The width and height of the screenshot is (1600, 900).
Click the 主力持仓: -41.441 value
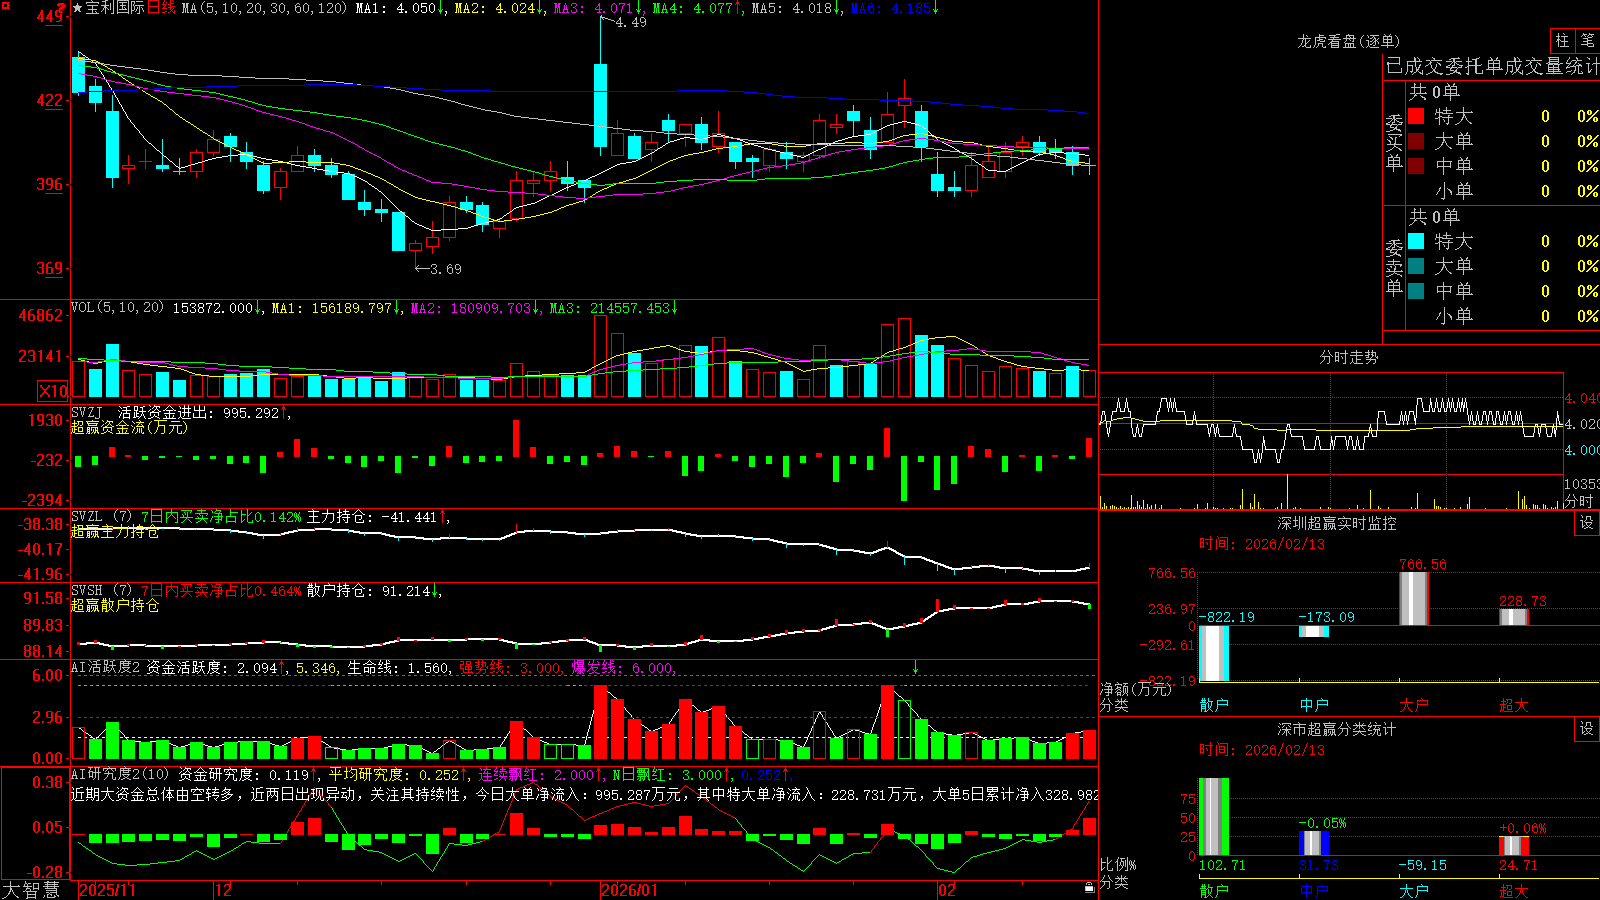372,516
